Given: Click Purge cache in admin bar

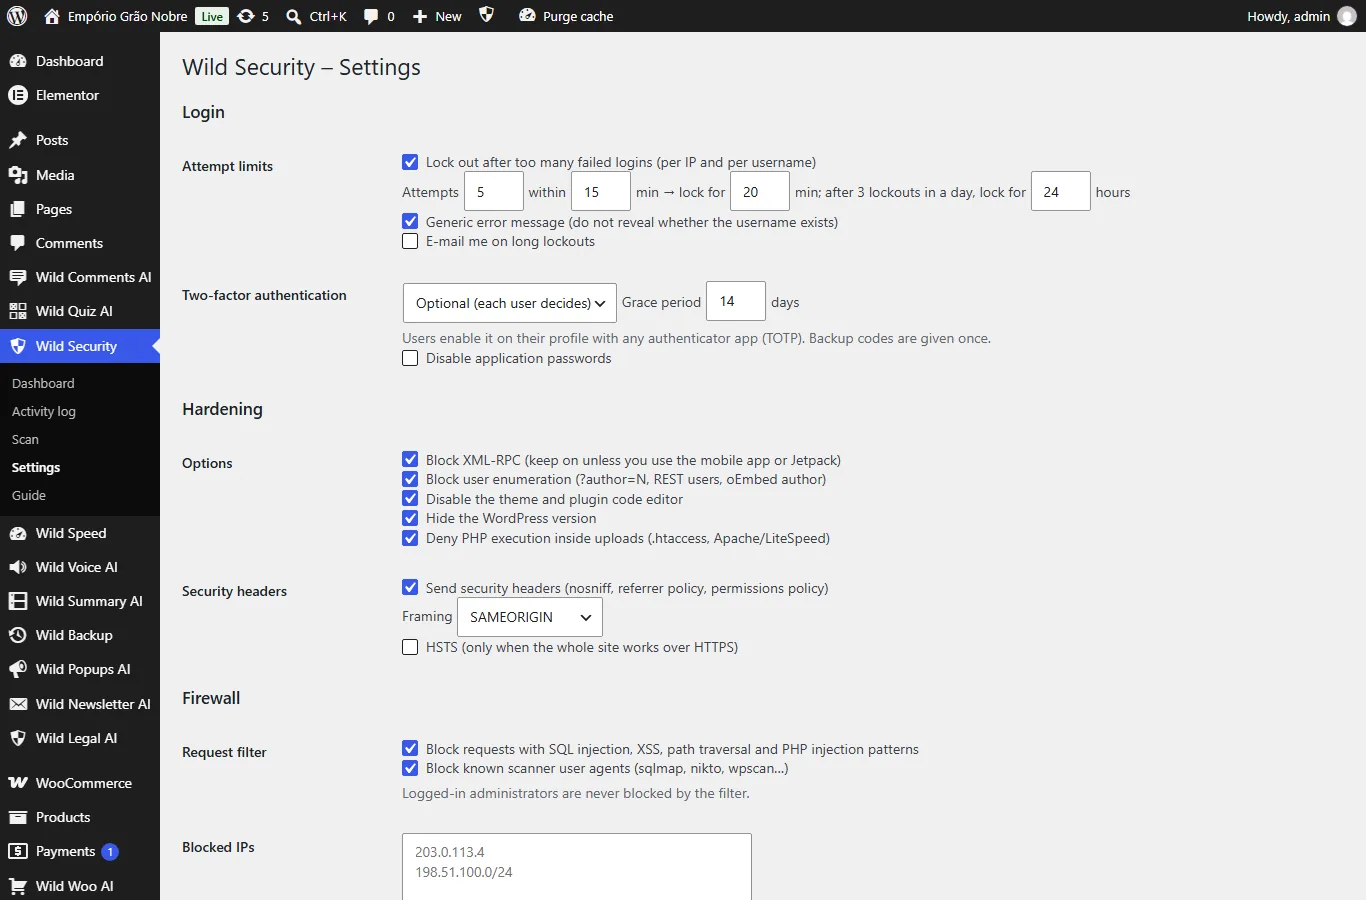Looking at the screenshot, I should [566, 16].
